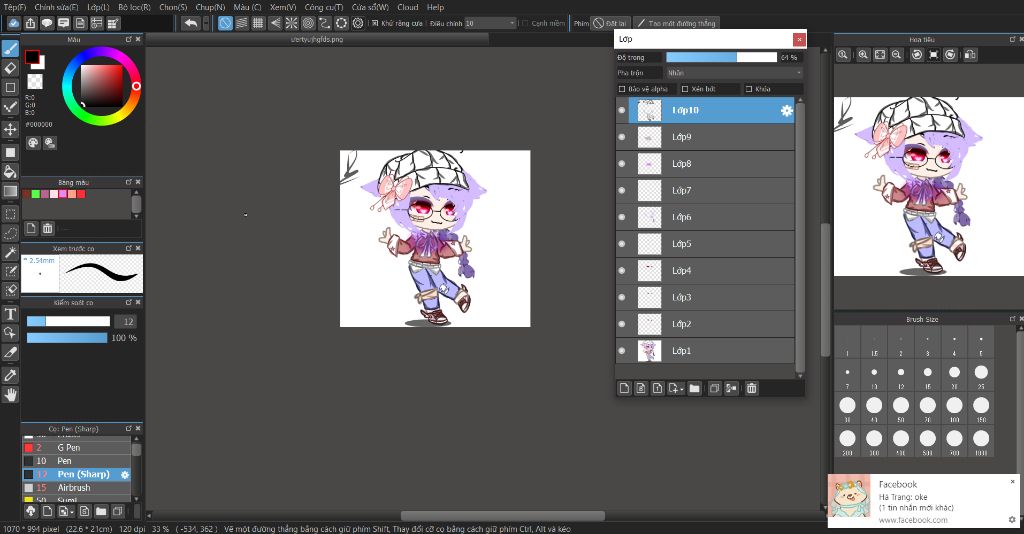Fit canvas to window in navigator
The width and height of the screenshot is (1024, 534).
point(880,55)
